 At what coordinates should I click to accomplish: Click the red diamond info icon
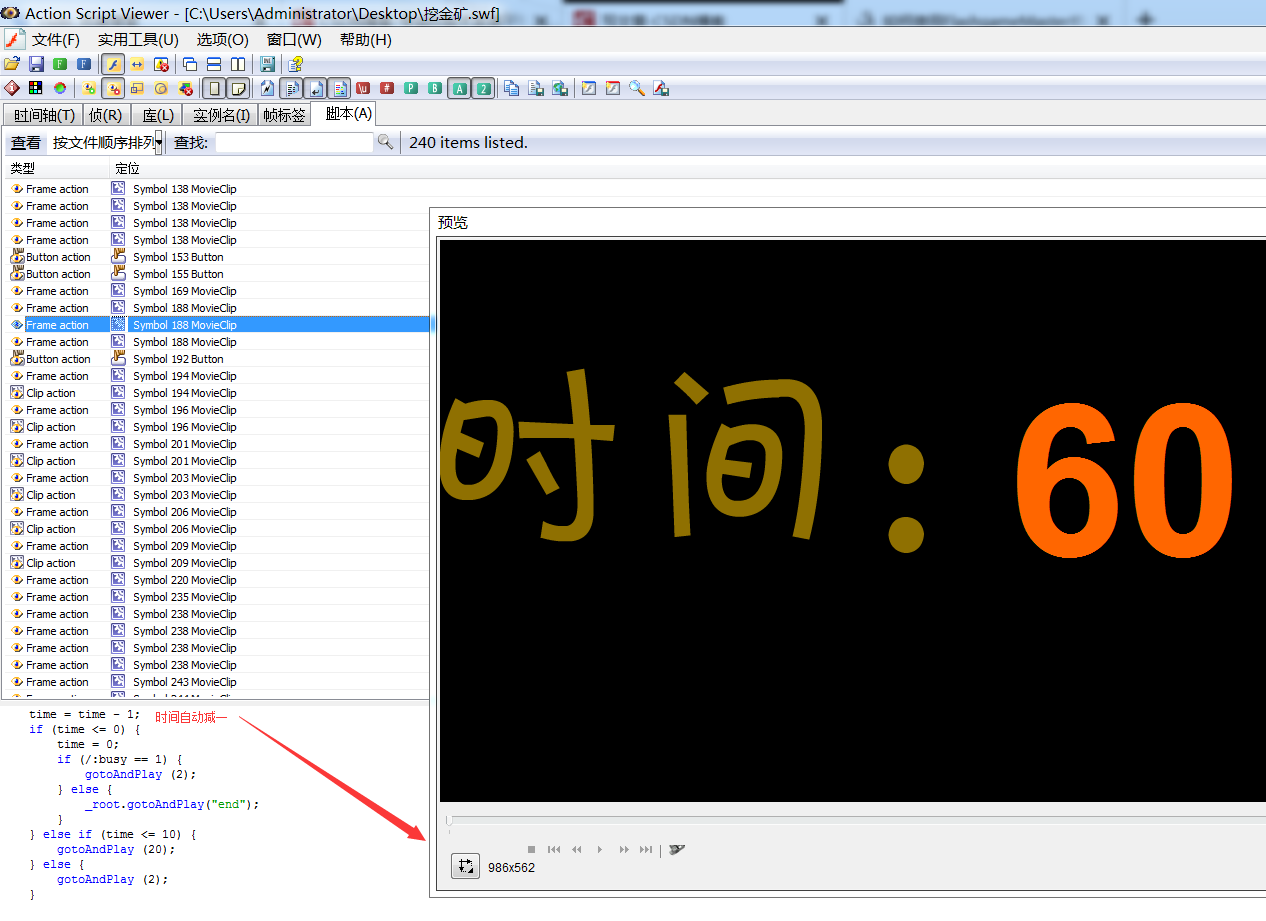click(12, 88)
